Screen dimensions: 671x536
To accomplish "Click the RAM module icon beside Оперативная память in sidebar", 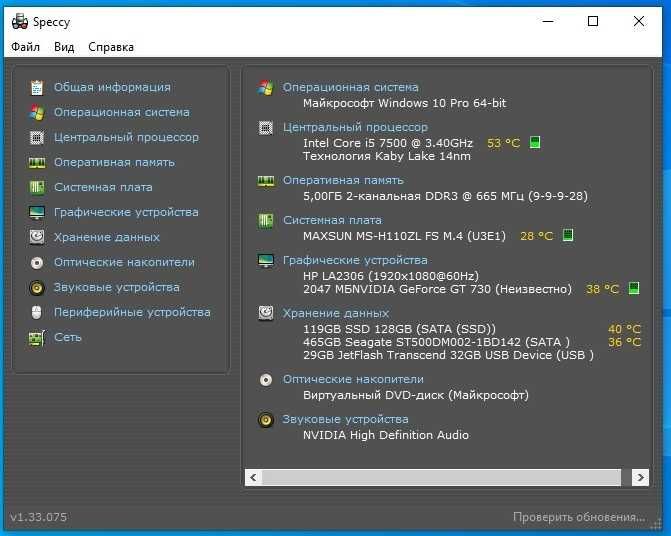I will 37,163.
